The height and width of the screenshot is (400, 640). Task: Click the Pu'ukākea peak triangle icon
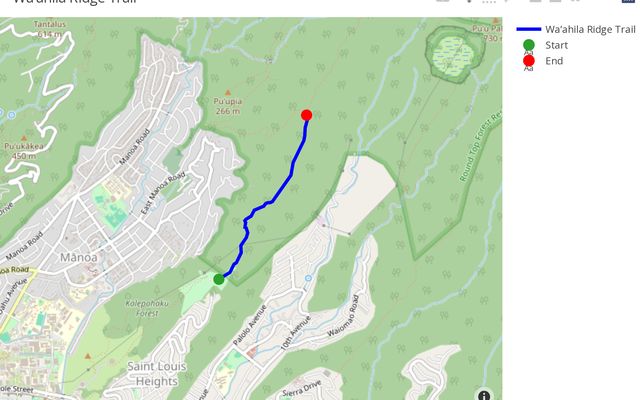pos(24,138)
